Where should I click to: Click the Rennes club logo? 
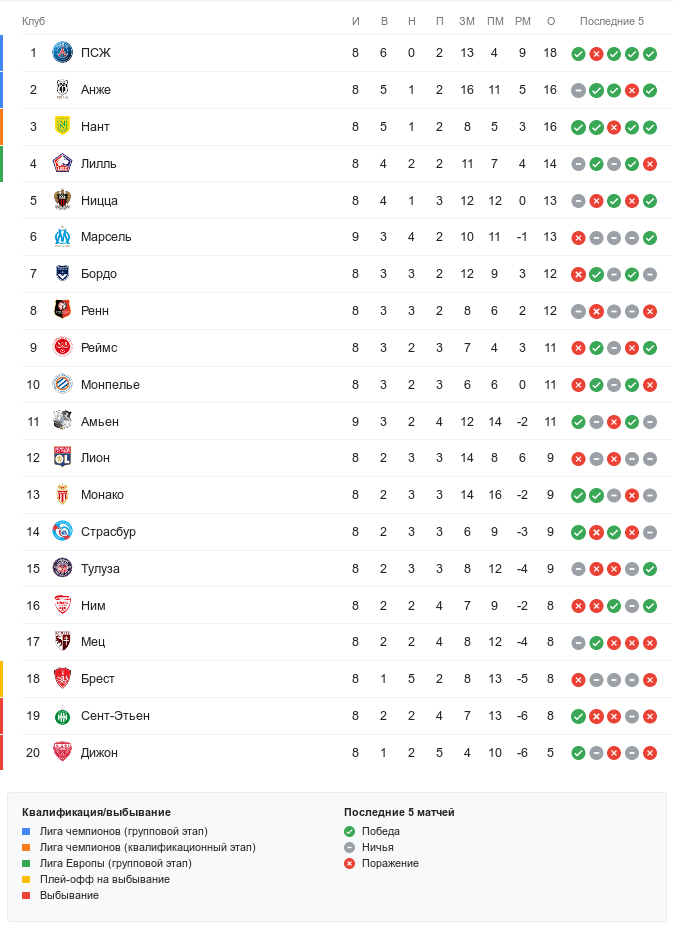pos(63,311)
